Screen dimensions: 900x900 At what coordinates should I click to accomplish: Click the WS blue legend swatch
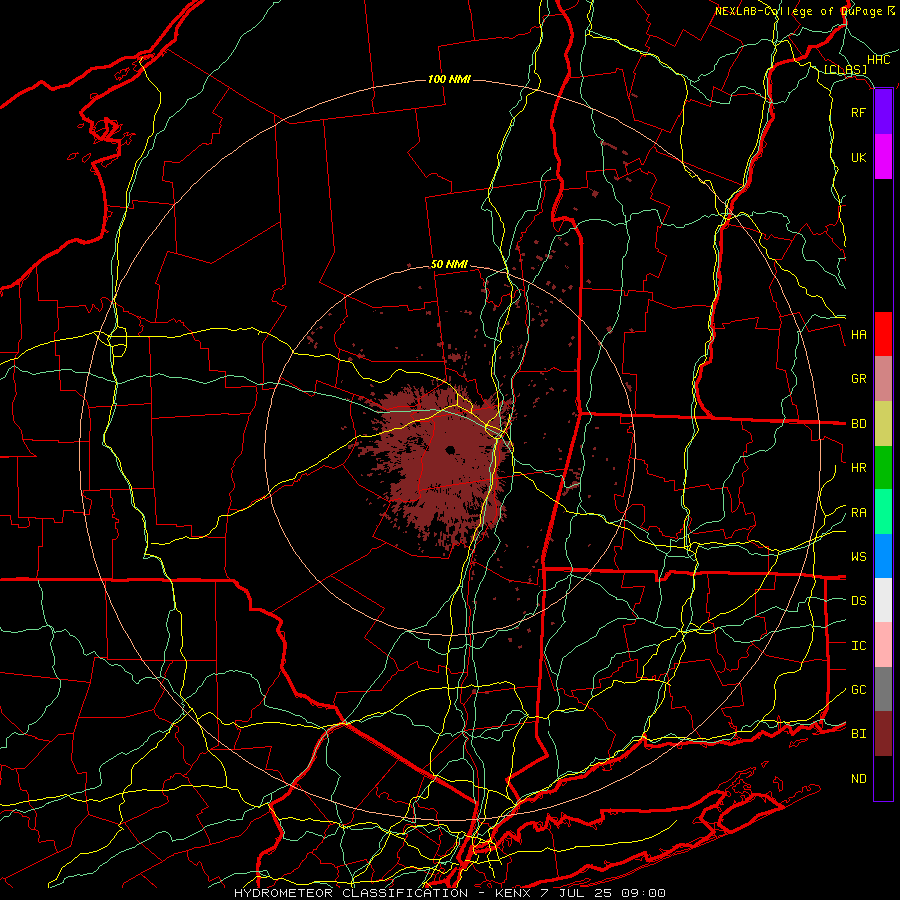coord(883,556)
